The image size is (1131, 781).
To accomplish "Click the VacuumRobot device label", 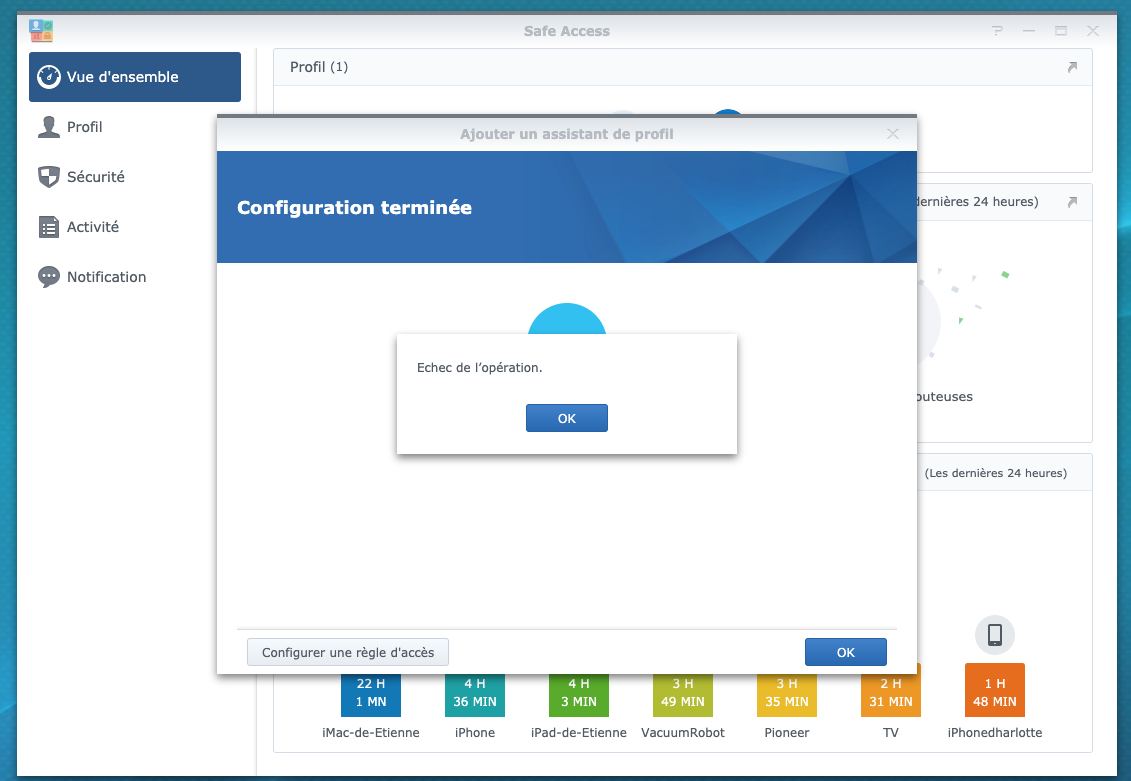I will click(682, 733).
